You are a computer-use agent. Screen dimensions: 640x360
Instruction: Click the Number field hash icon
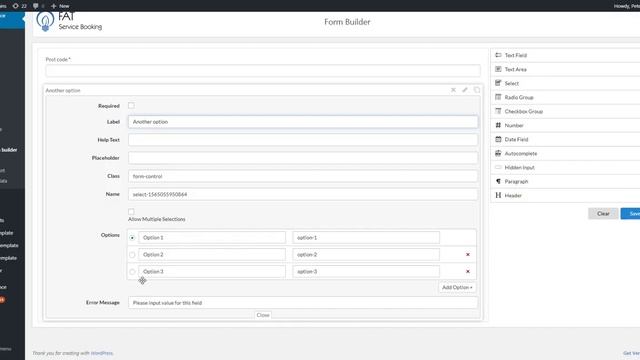[498, 125]
